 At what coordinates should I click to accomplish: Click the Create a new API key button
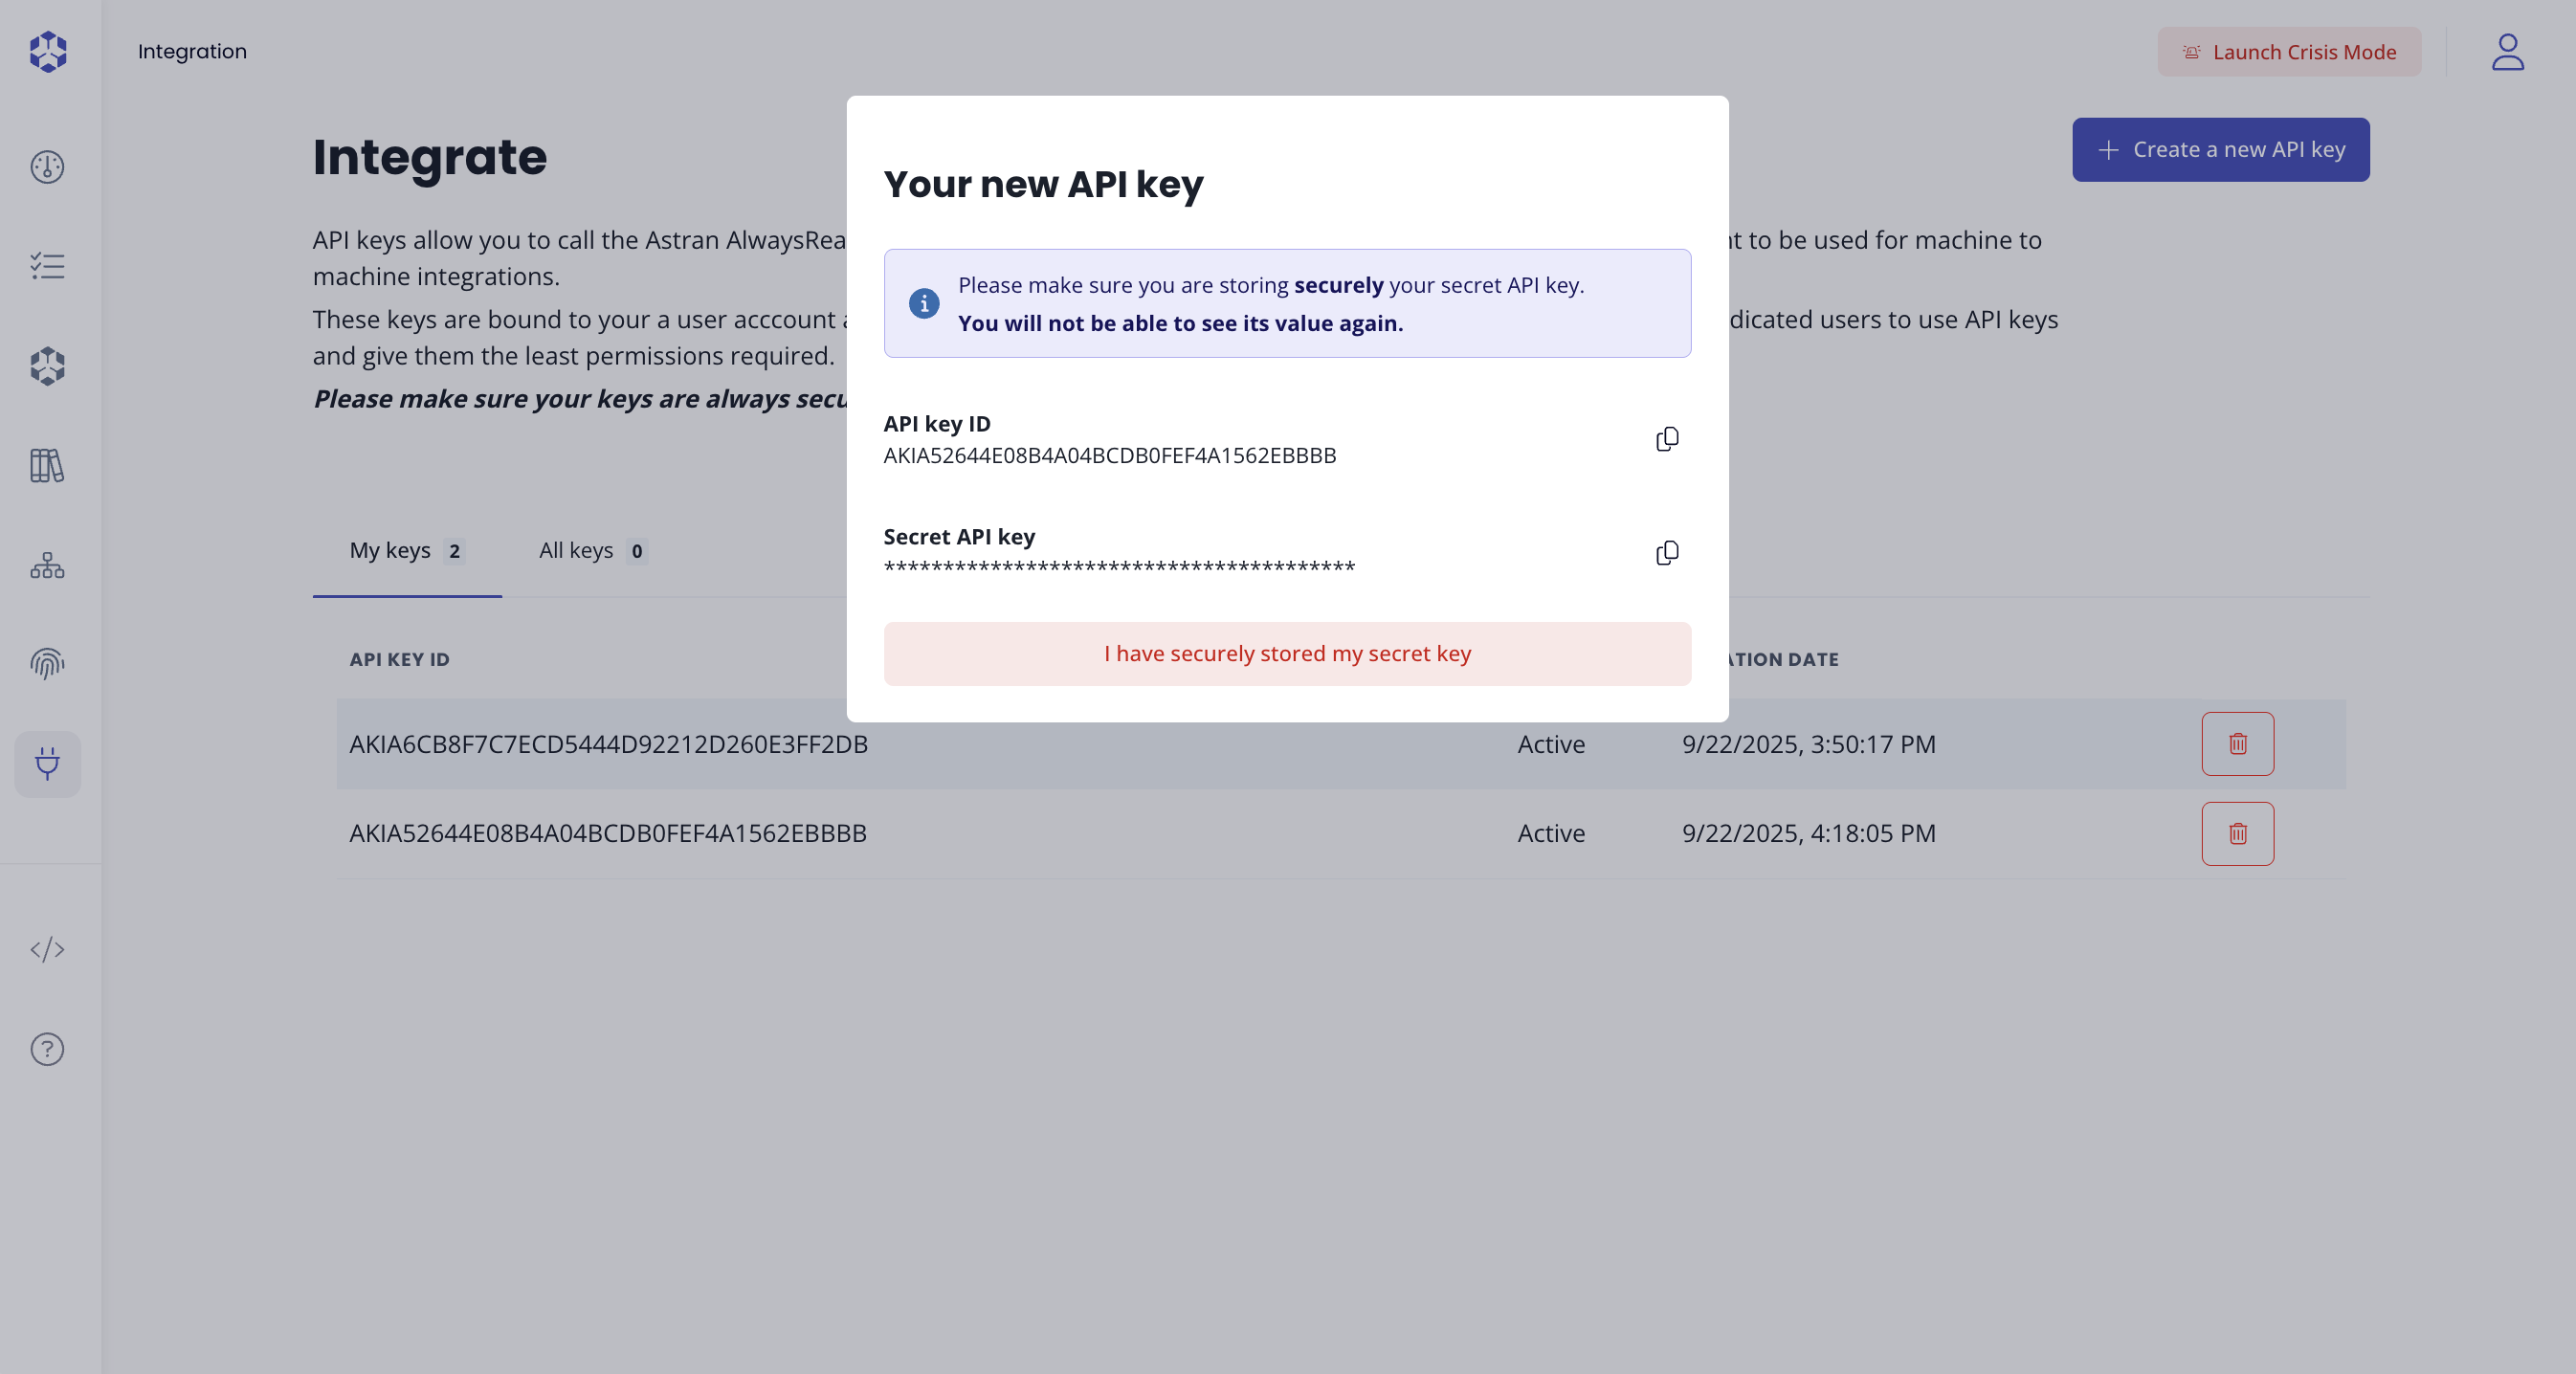(x=2220, y=149)
